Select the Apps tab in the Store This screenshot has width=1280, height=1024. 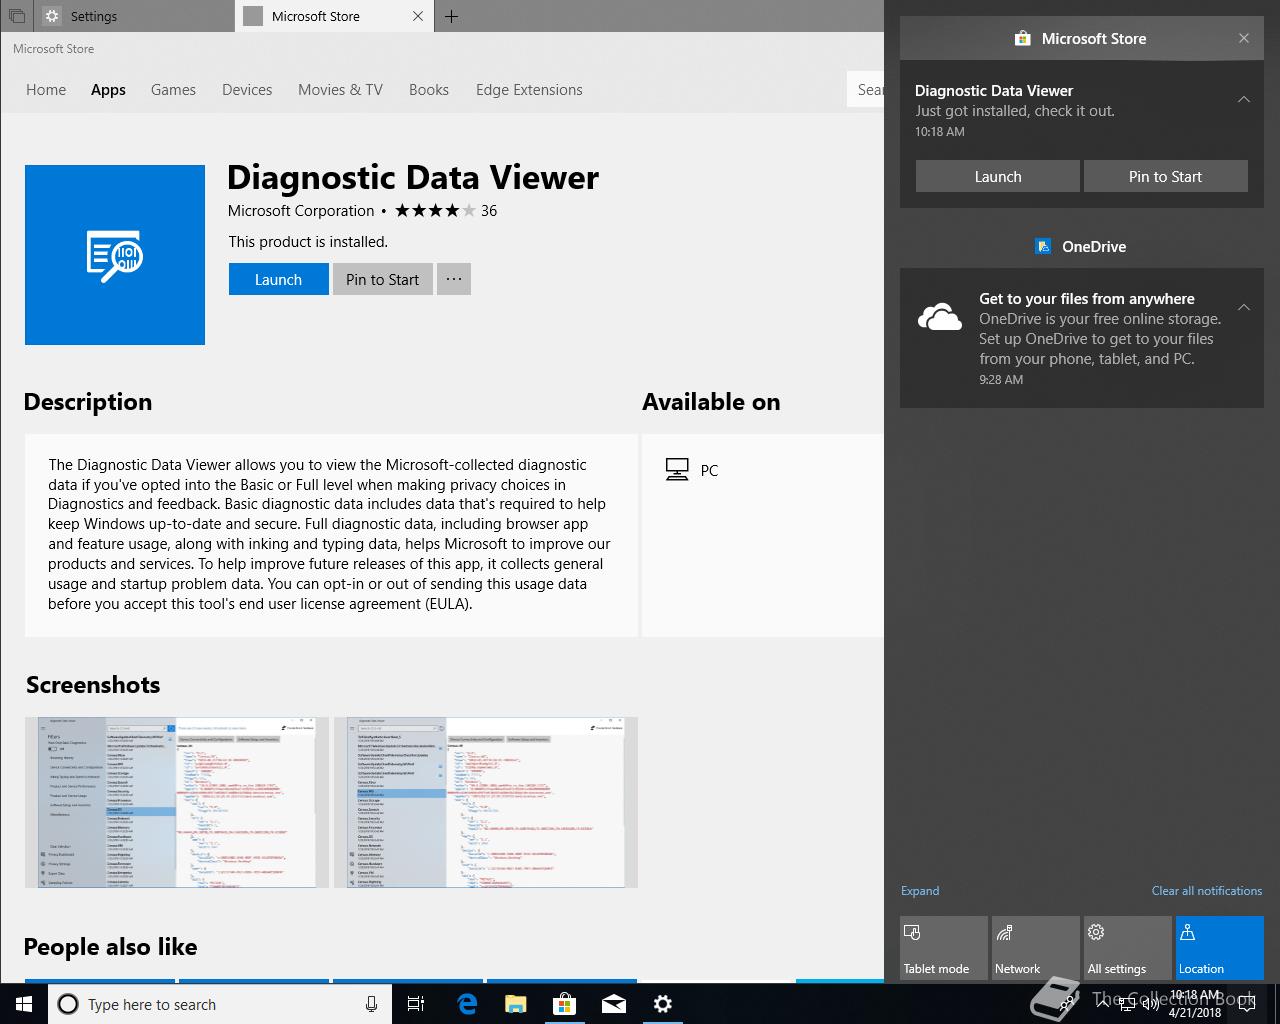click(x=108, y=90)
